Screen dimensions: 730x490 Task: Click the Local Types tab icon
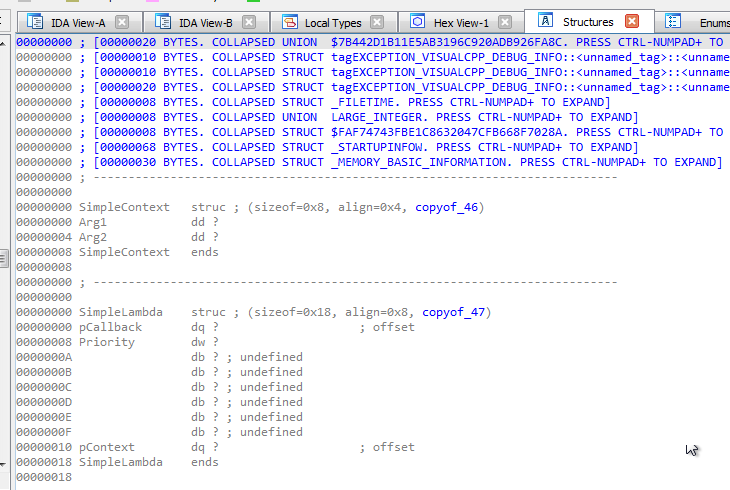tap(289, 21)
